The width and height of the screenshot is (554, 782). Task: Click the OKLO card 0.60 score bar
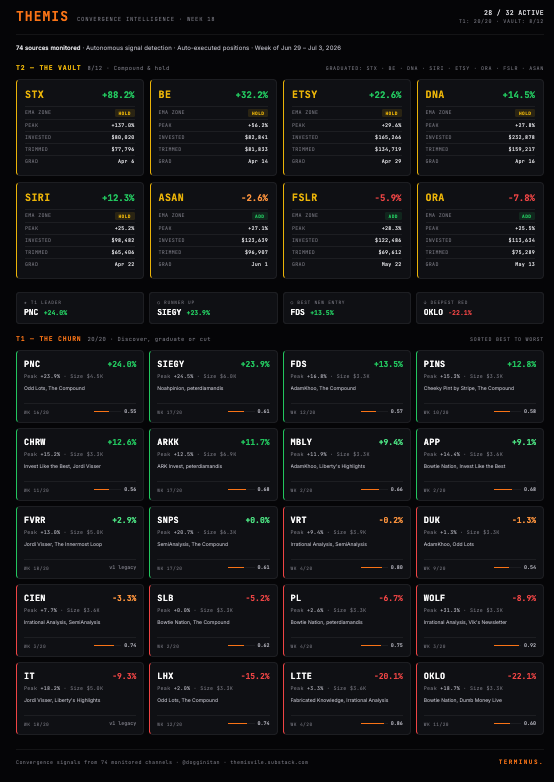[507, 723]
